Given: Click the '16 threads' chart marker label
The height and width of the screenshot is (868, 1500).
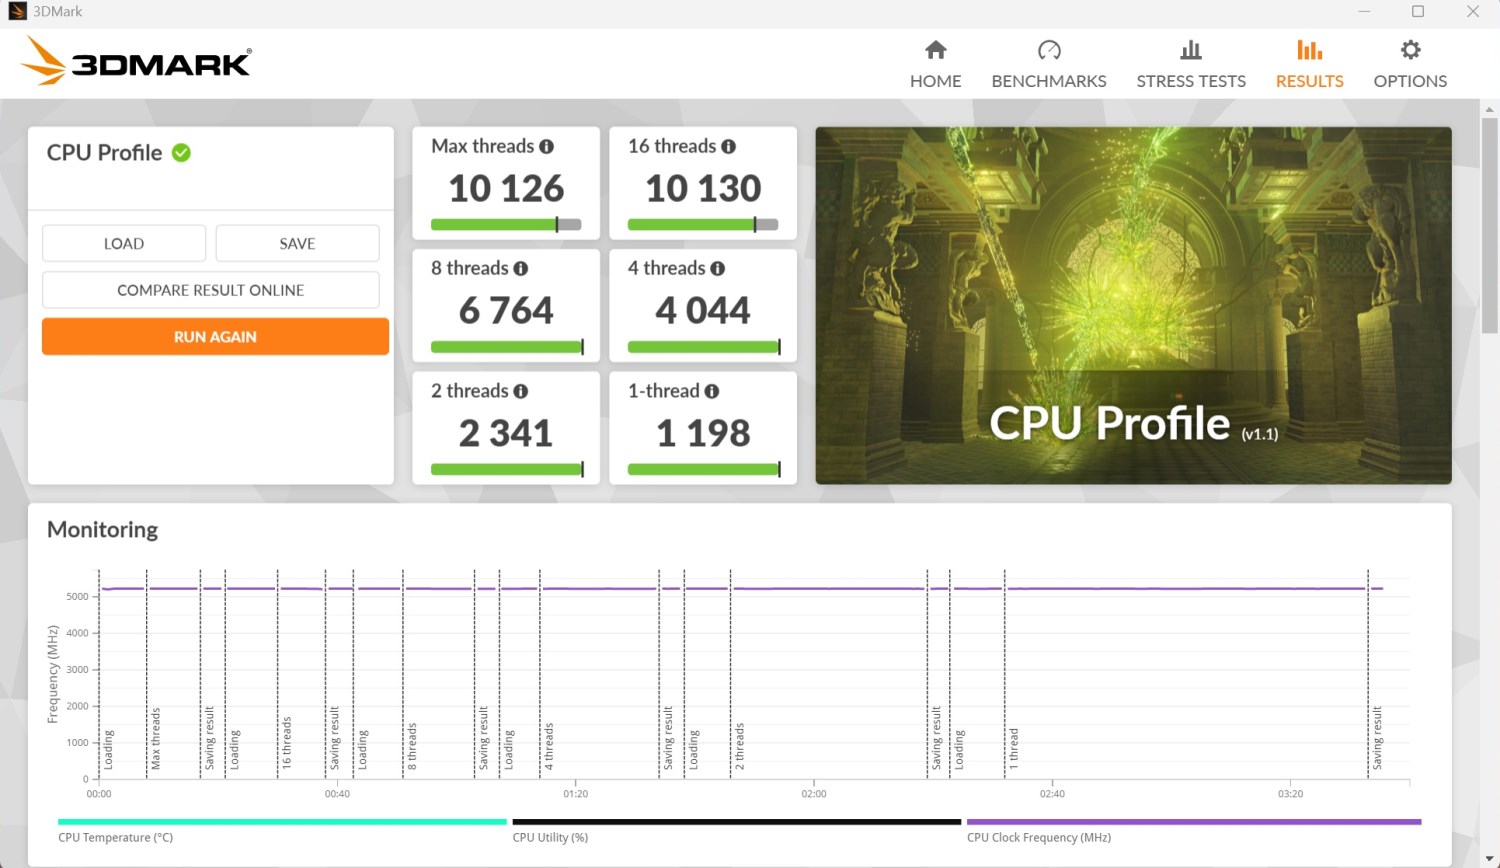Looking at the screenshot, I should [287, 742].
